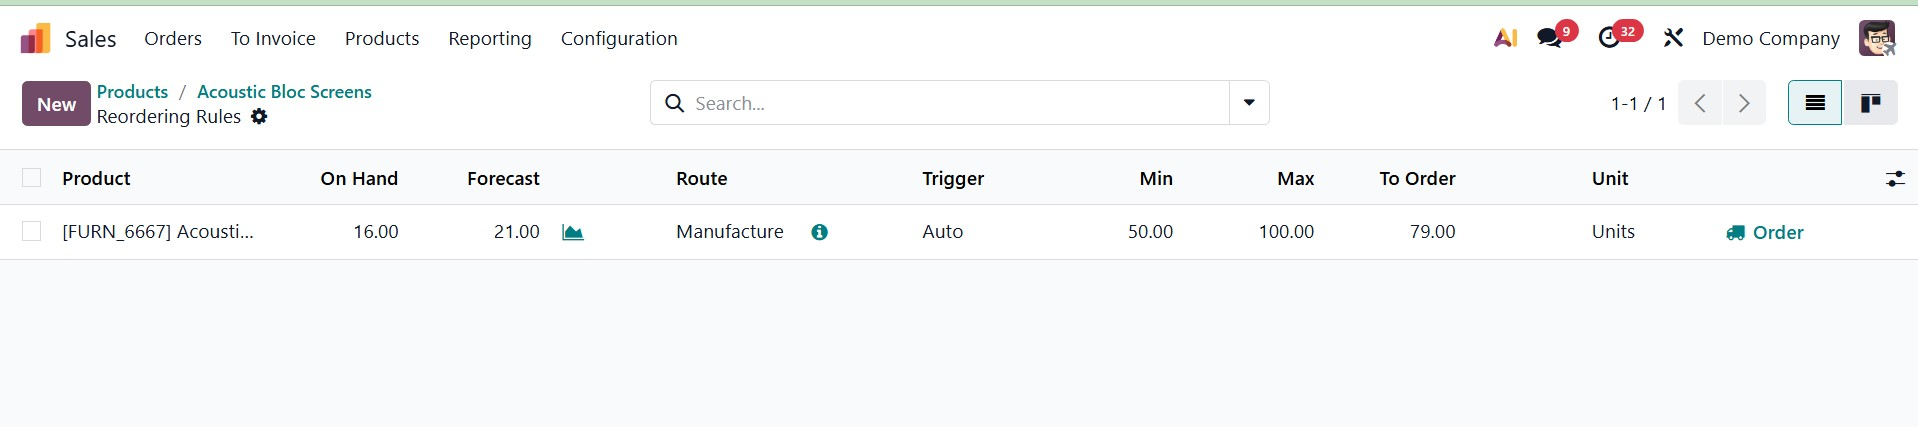The width and height of the screenshot is (1918, 427).
Task: Open the user avatar menu
Action: (x=1877, y=38)
